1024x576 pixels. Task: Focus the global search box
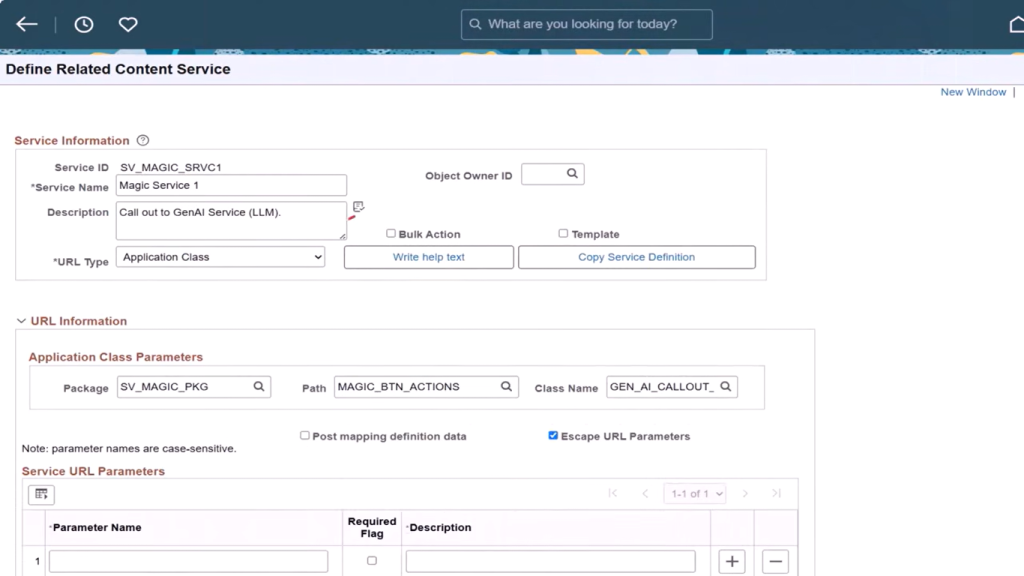586,24
